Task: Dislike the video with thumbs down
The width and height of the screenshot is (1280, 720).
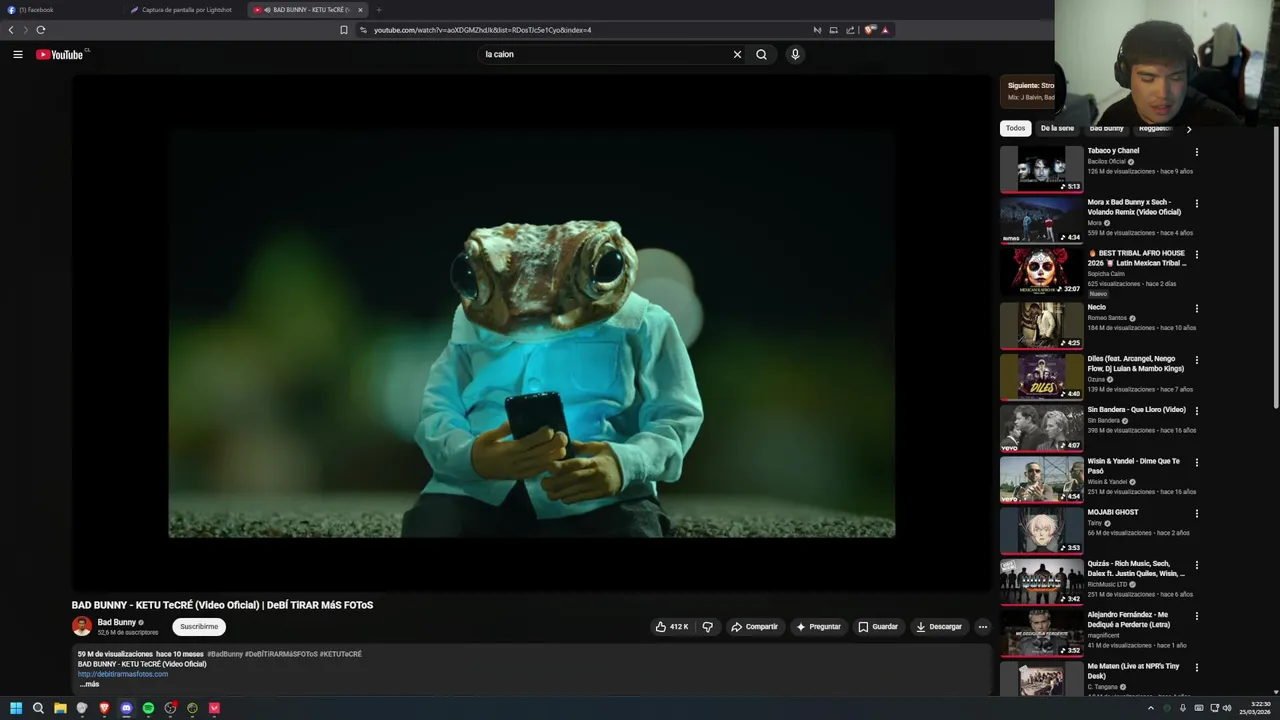Action: click(708, 627)
